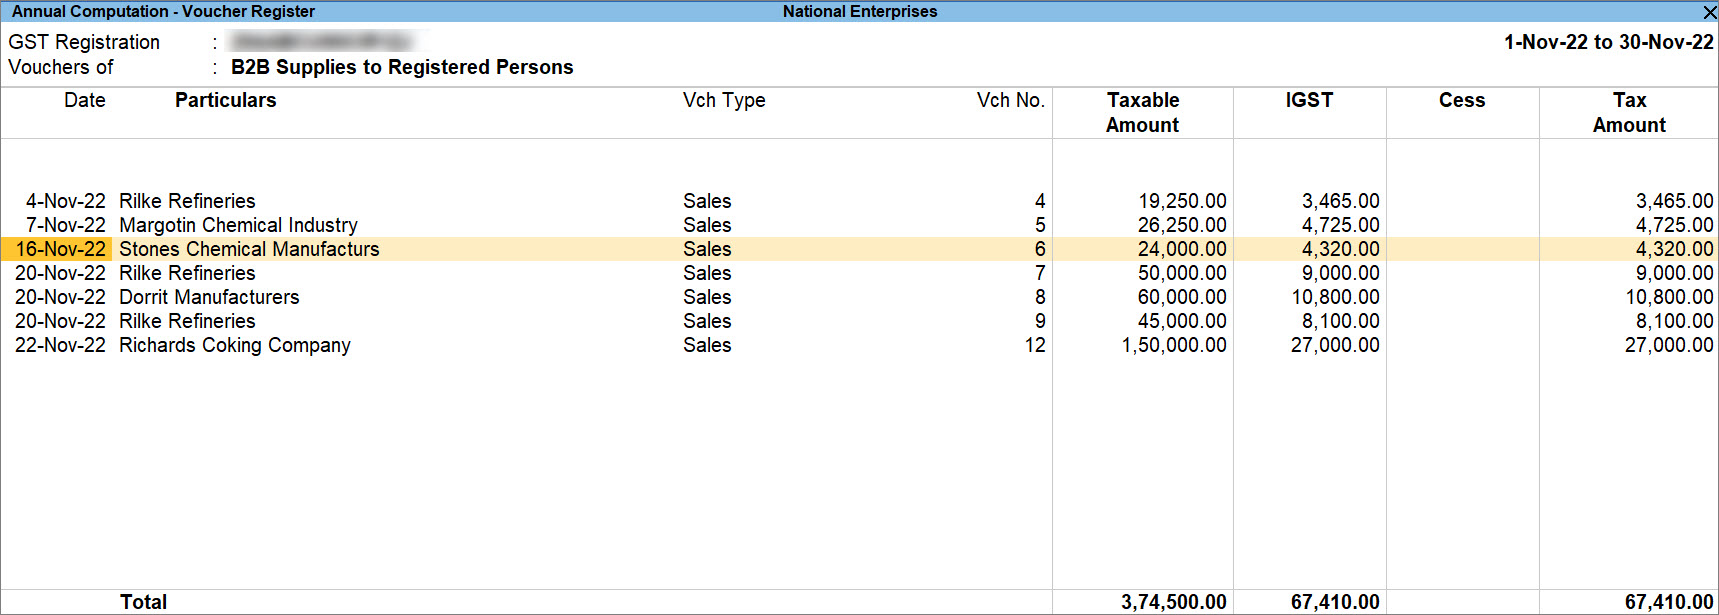Click IGST value 27,000.00
This screenshot has height=615, width=1719.
click(x=1335, y=345)
